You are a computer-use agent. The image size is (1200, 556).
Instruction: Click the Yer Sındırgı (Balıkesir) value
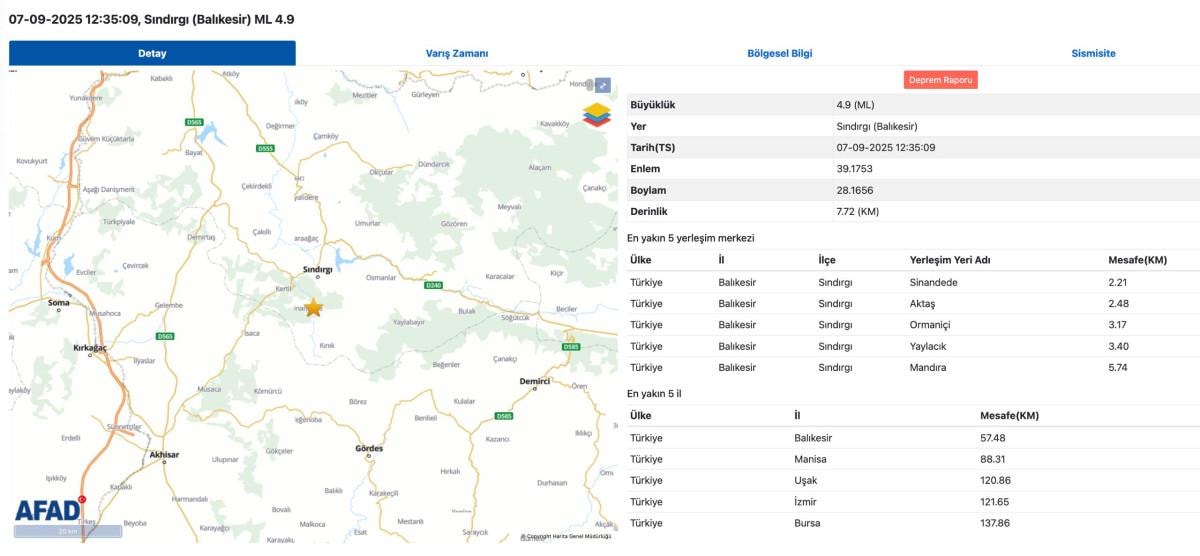tap(877, 126)
